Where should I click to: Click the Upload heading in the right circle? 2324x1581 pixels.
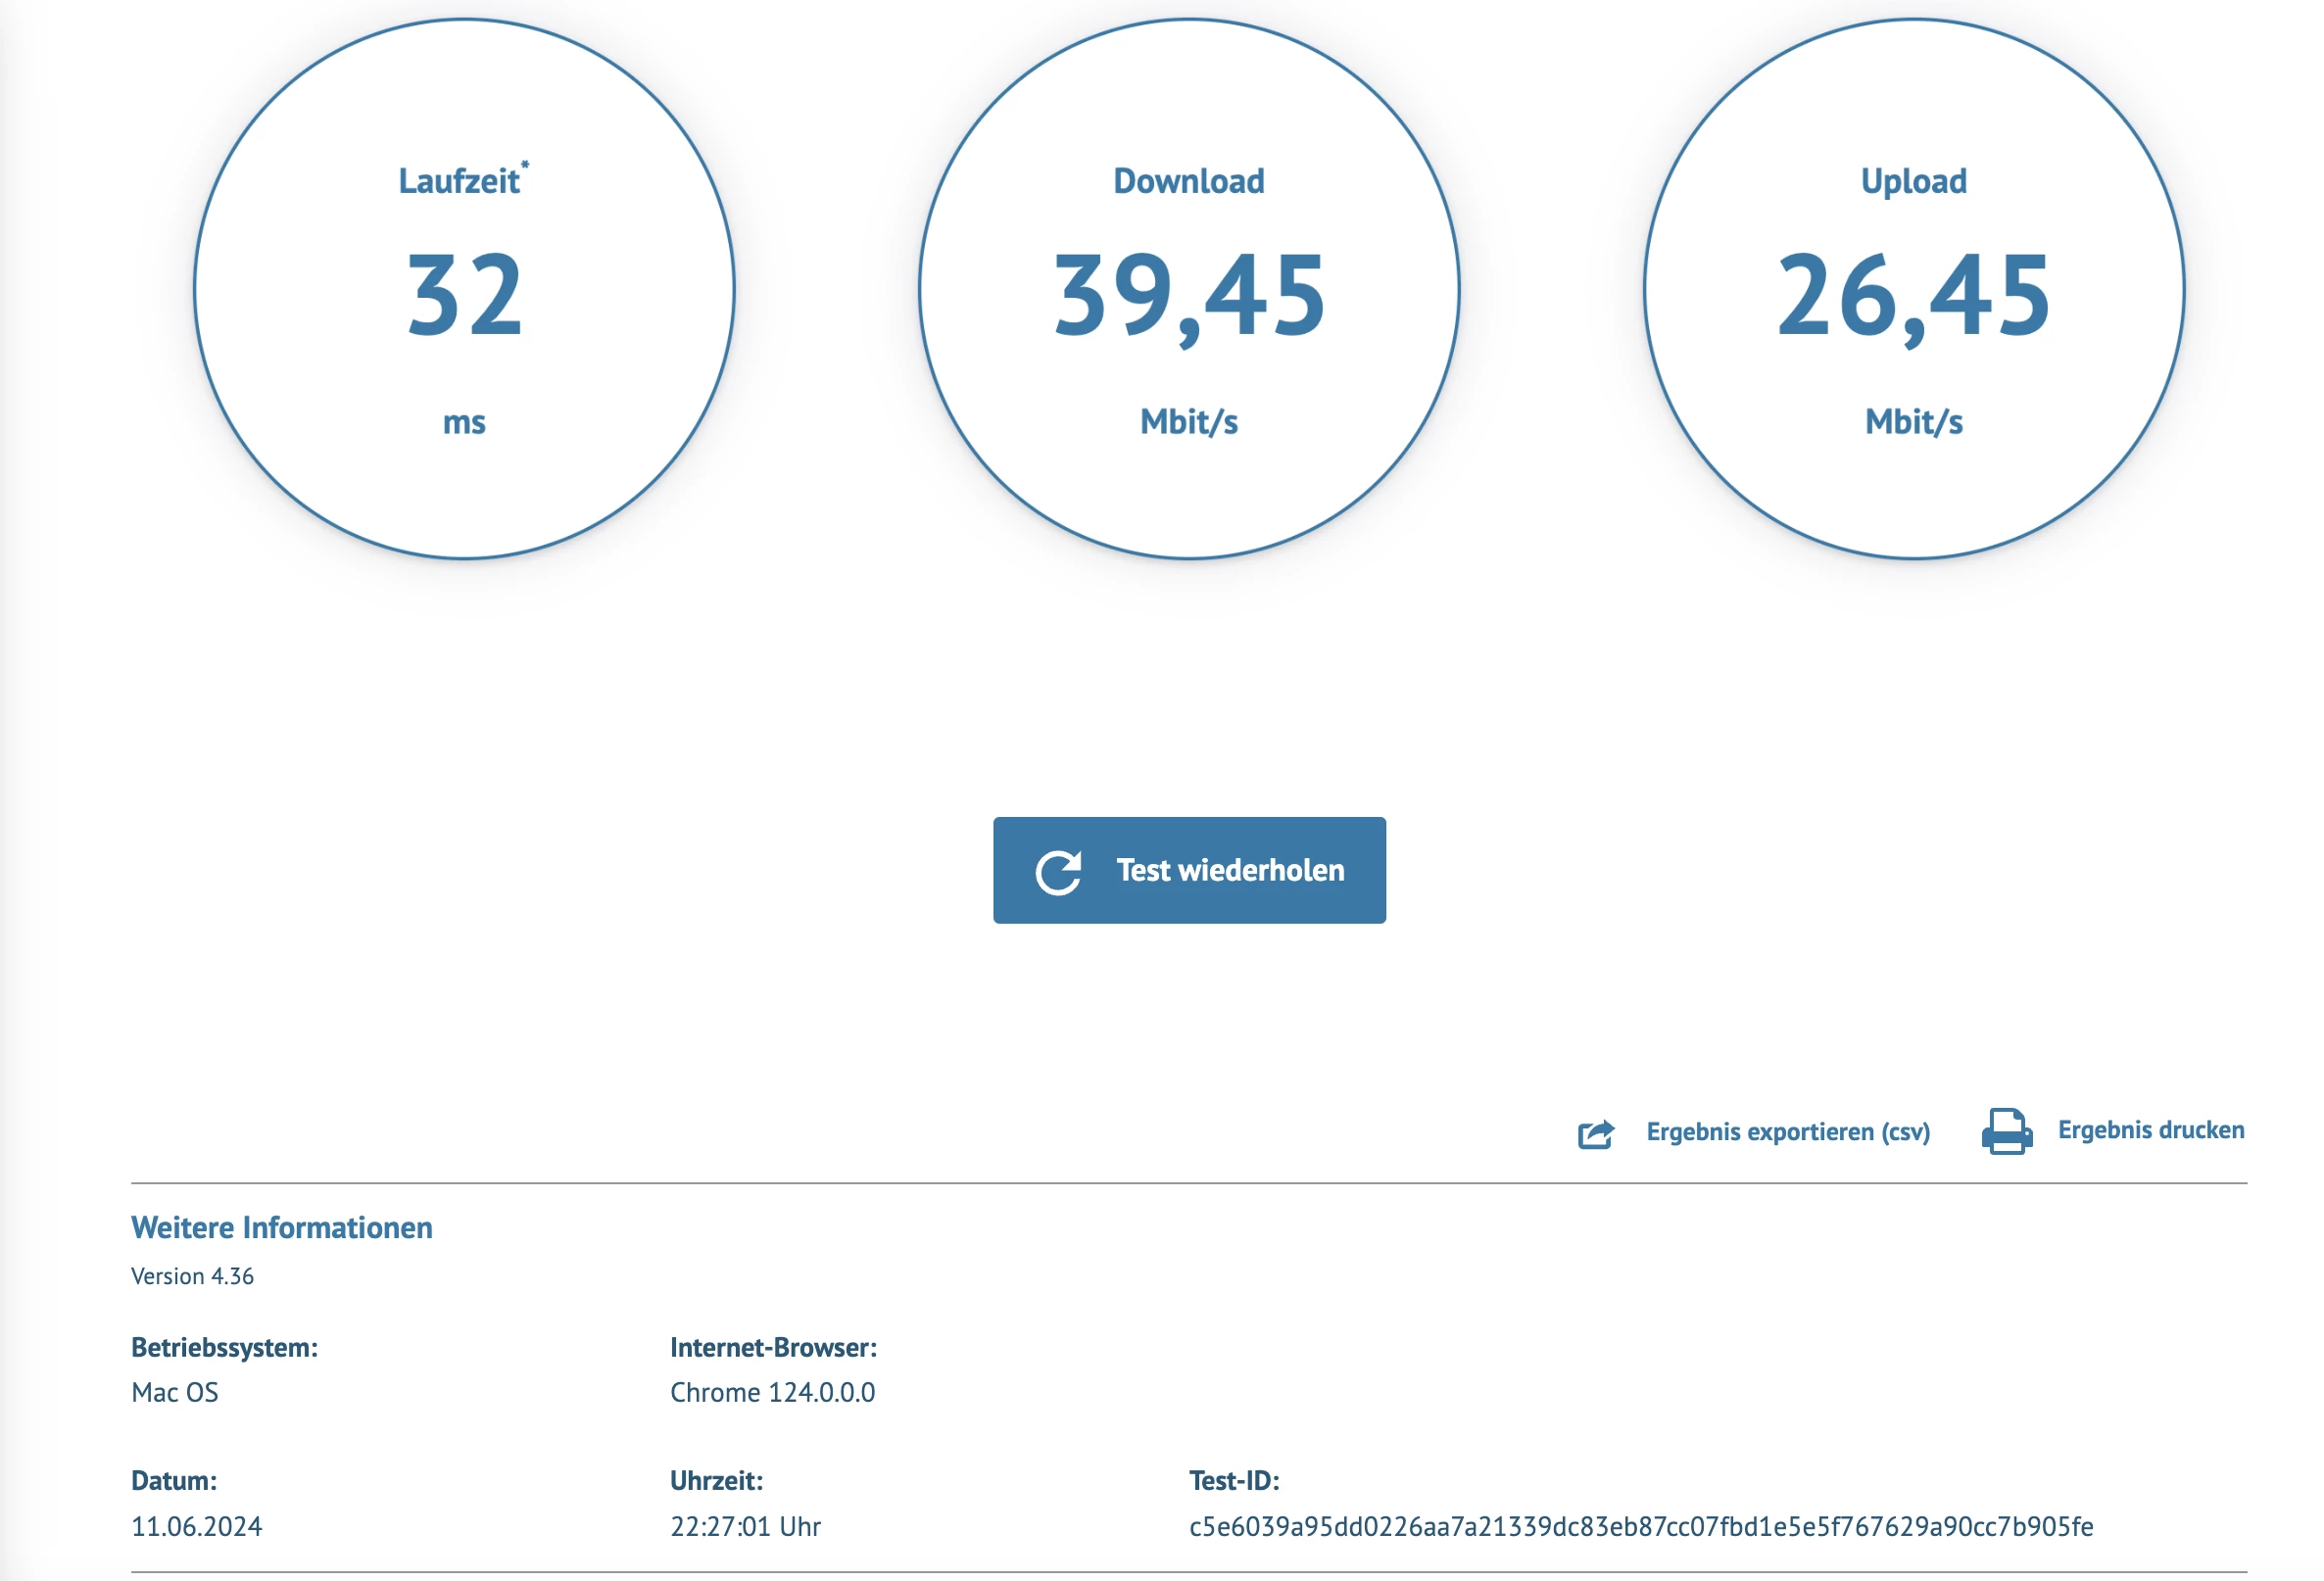(x=1913, y=181)
